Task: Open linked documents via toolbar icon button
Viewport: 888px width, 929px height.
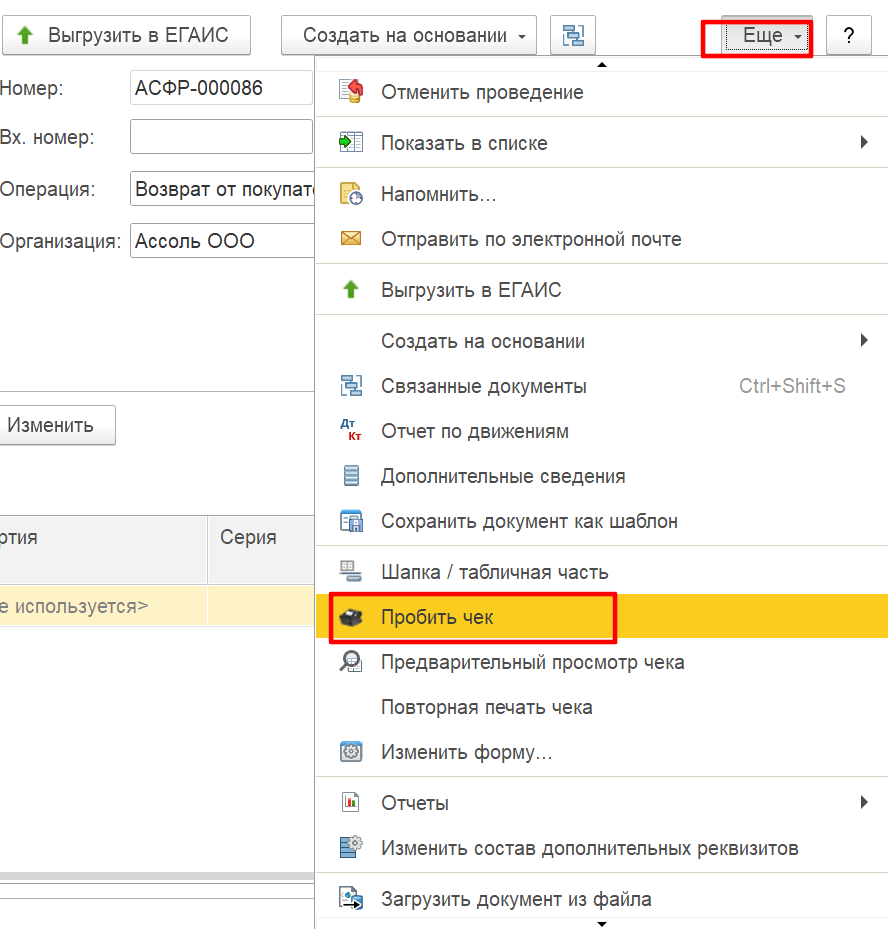Action: click(573, 36)
